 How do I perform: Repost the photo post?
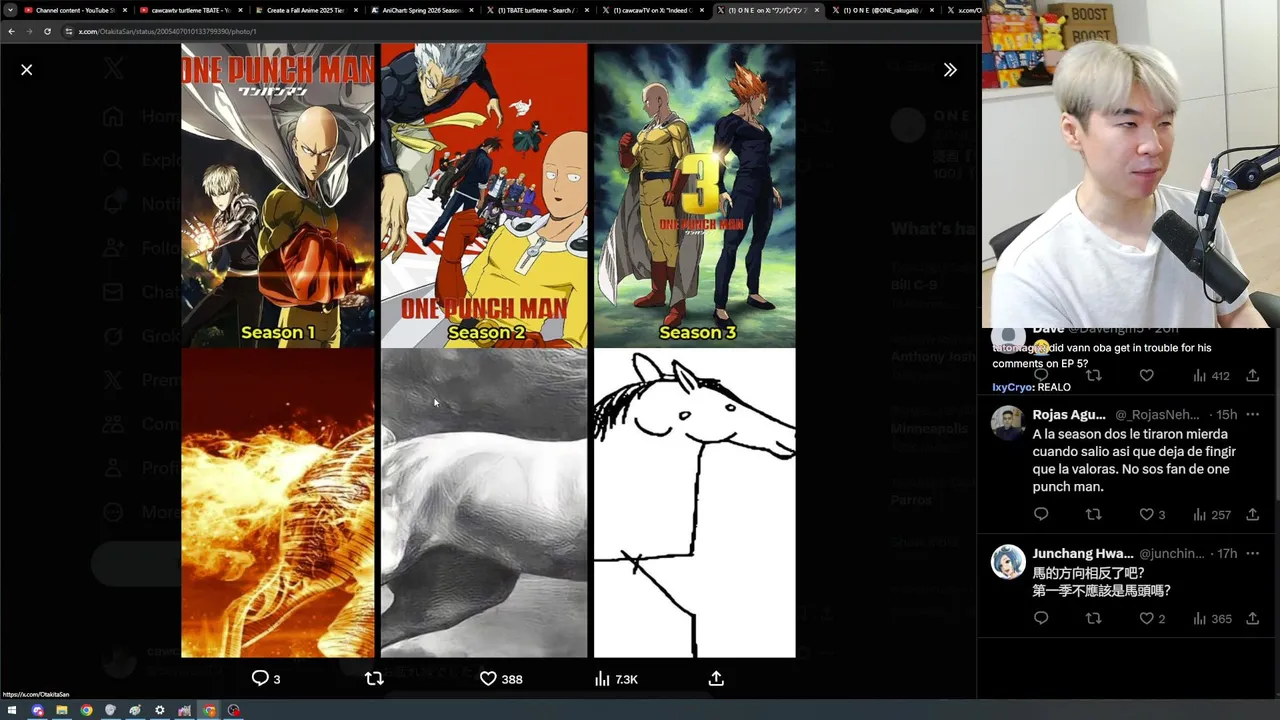[x=374, y=679]
